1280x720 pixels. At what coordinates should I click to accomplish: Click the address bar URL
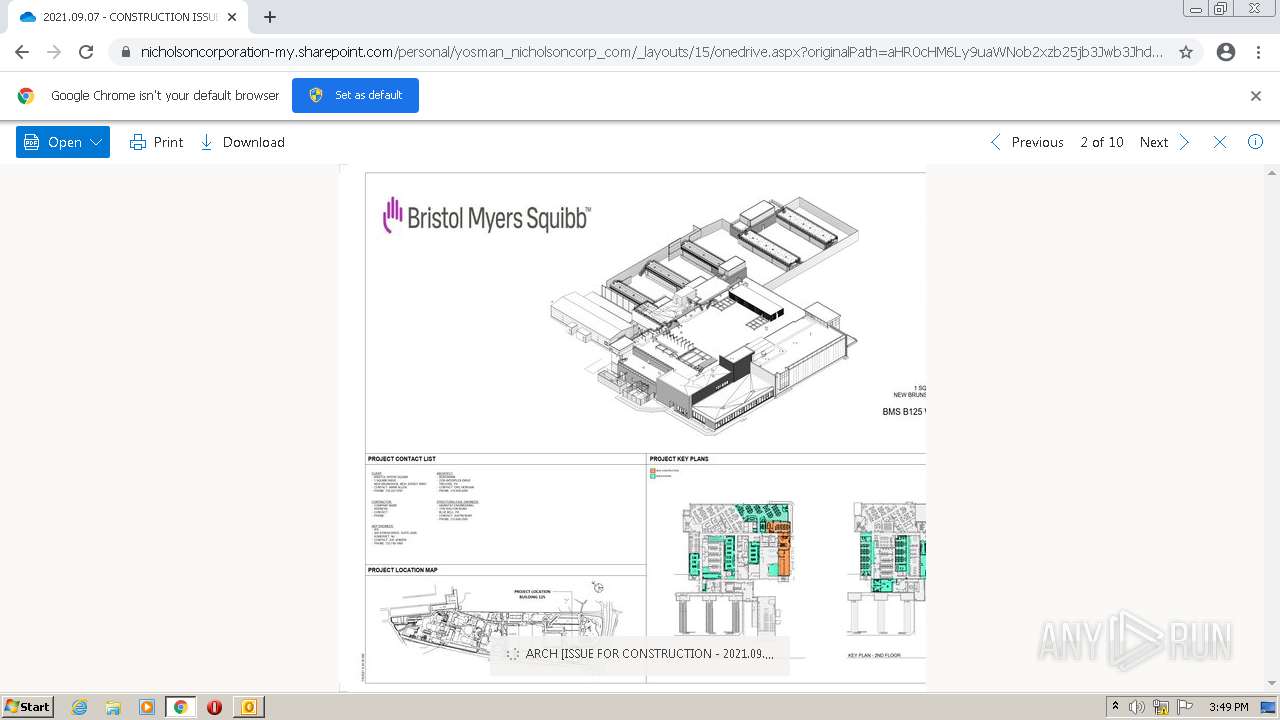(x=651, y=52)
